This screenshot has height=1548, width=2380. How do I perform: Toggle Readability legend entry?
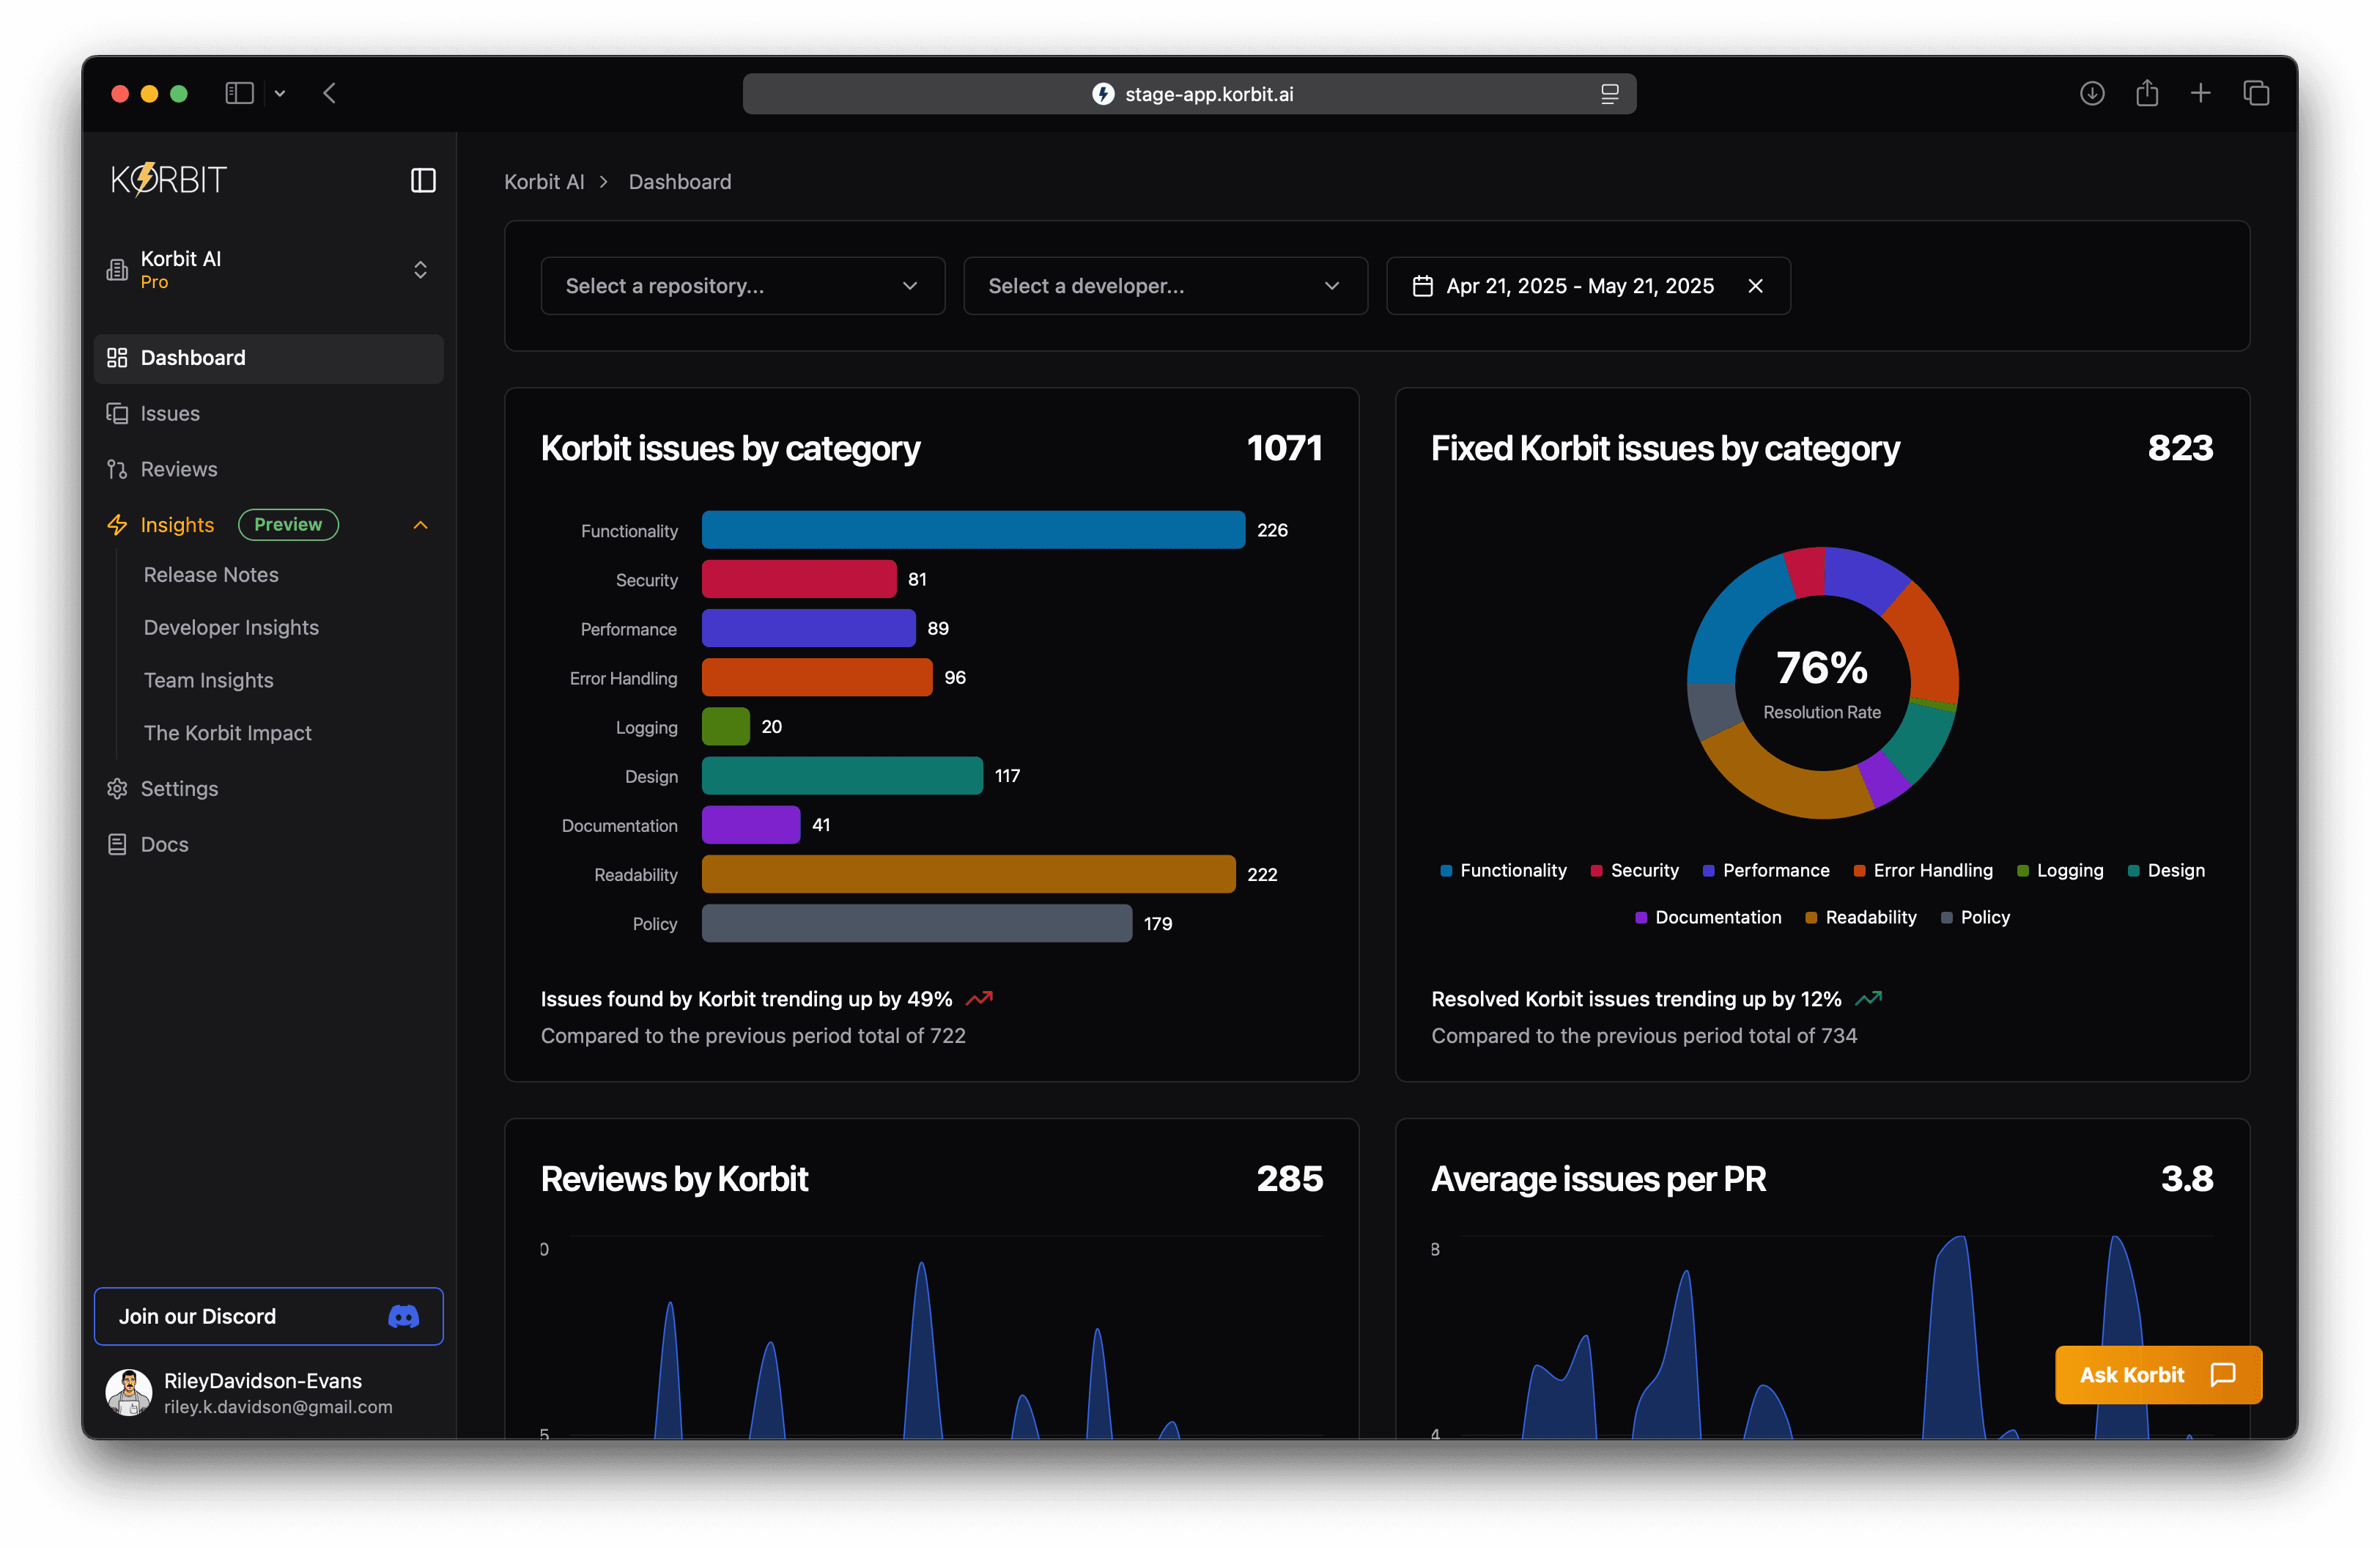coord(1861,918)
